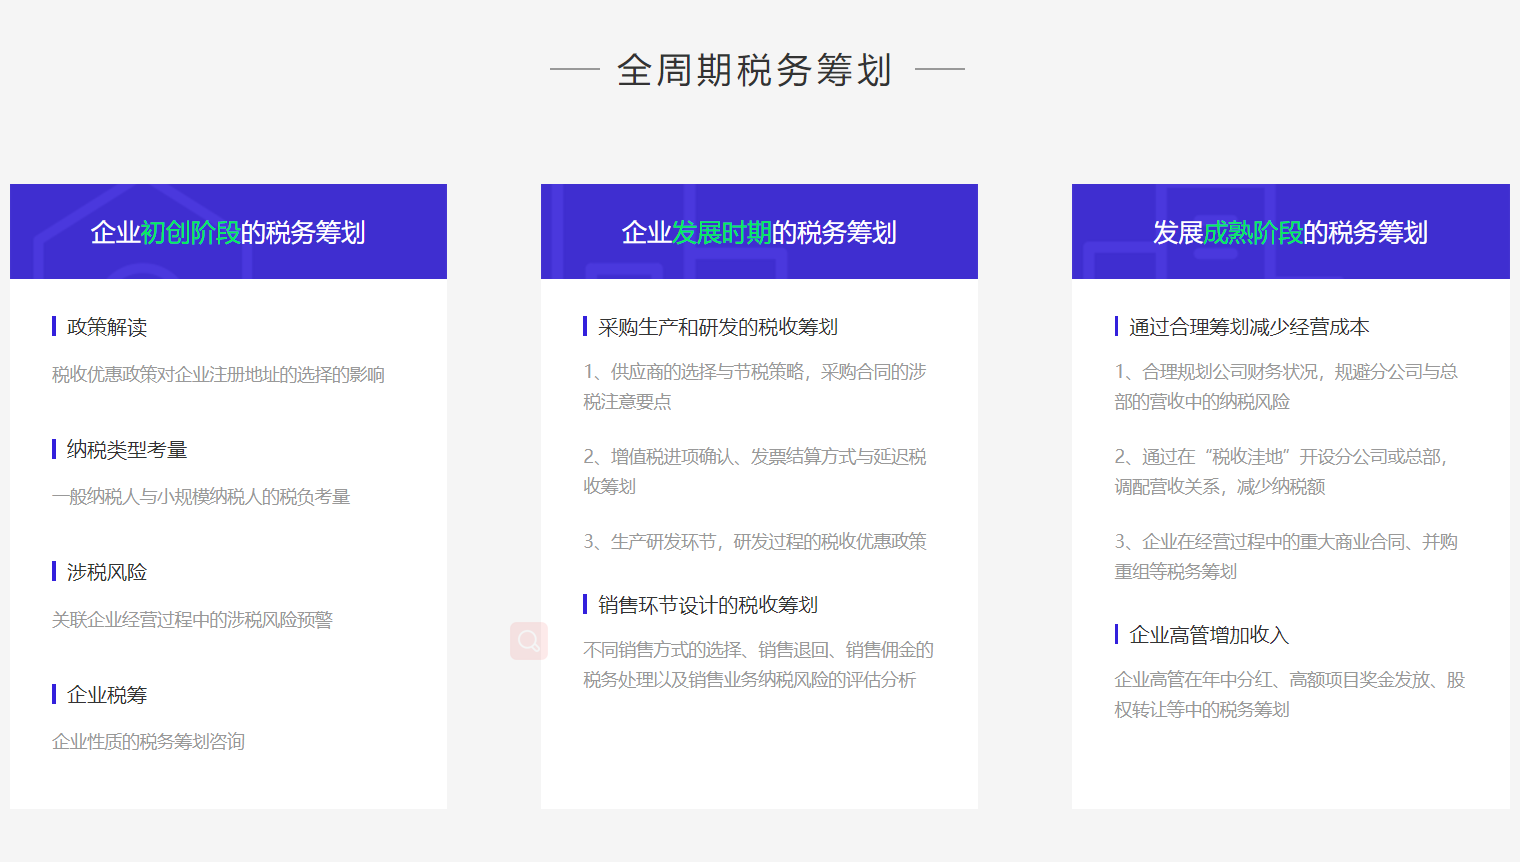Click the 企业高管在年中分红 description text
The width and height of the screenshot is (1520, 862).
coord(1288,694)
